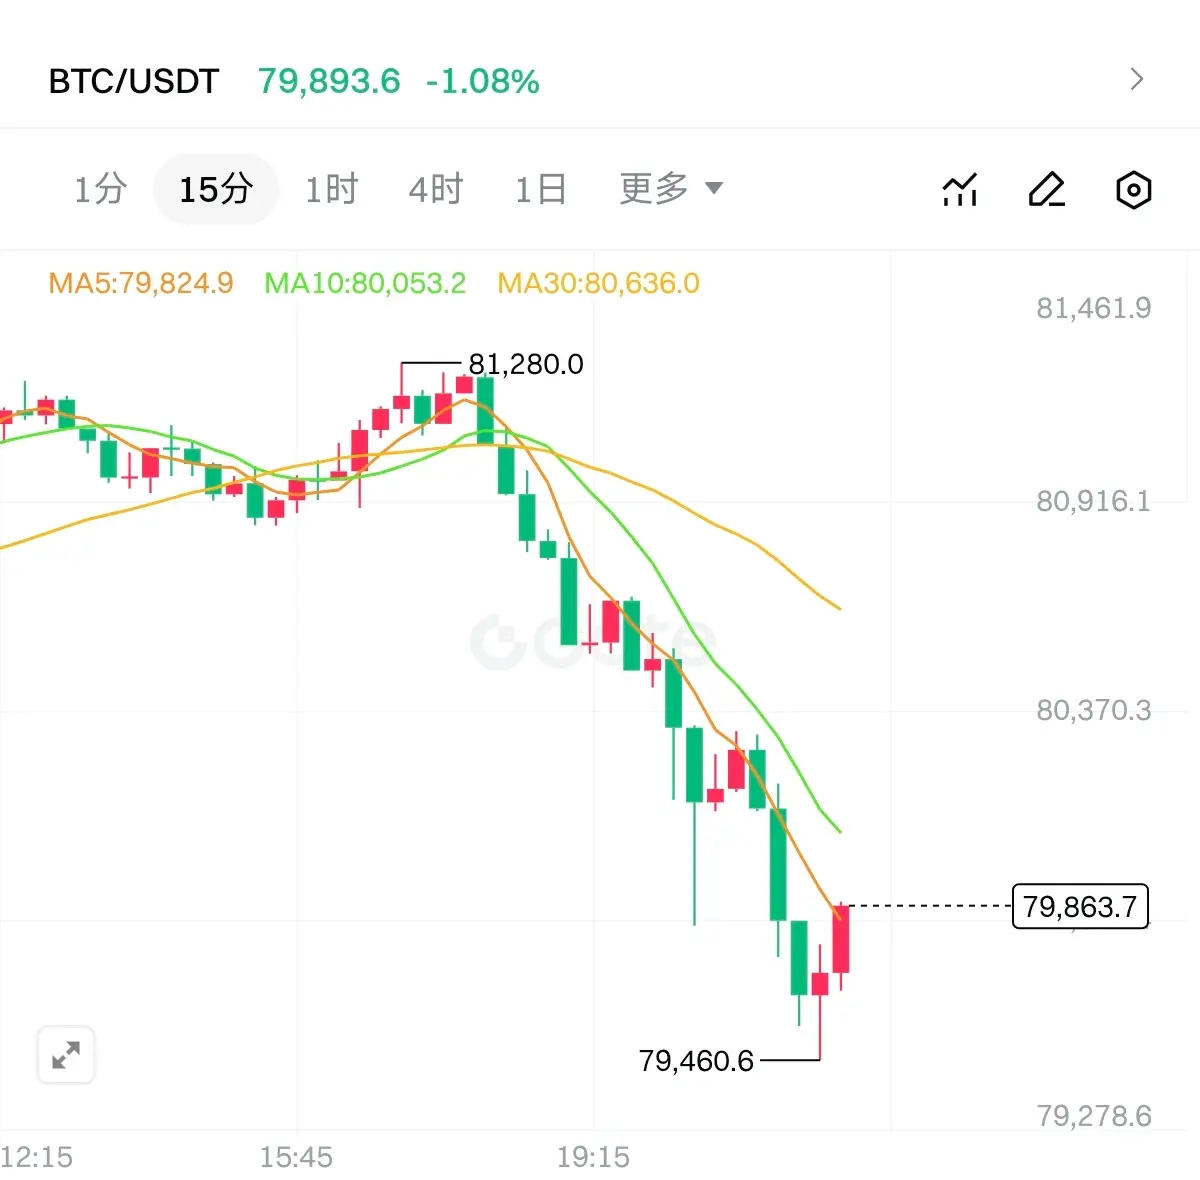This screenshot has width=1200, height=1180.
Task: Click the current price tag 79,863.7
Action: [x=1080, y=906]
